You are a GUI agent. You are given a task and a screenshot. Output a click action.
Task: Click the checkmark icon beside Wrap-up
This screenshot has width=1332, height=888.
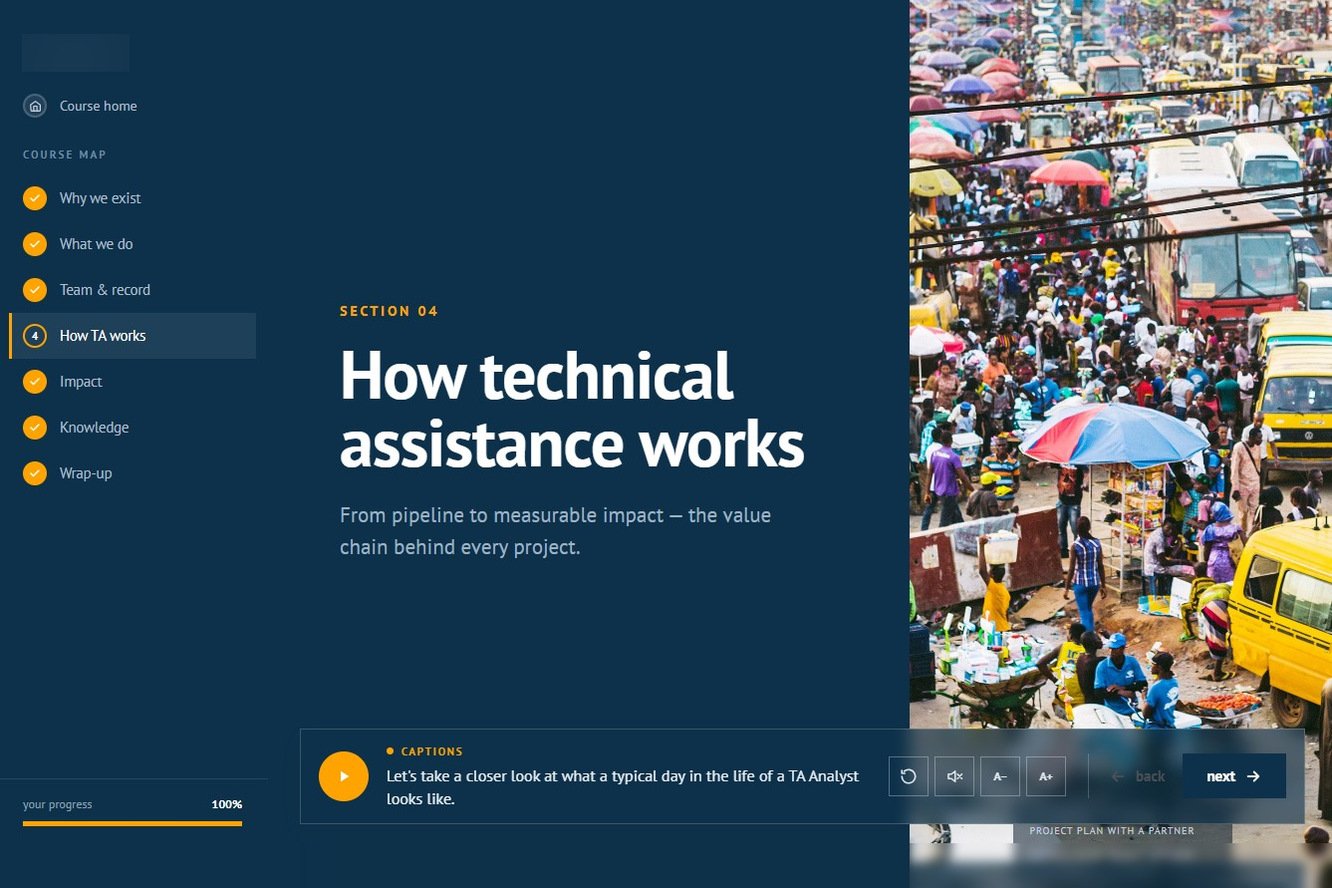35,473
